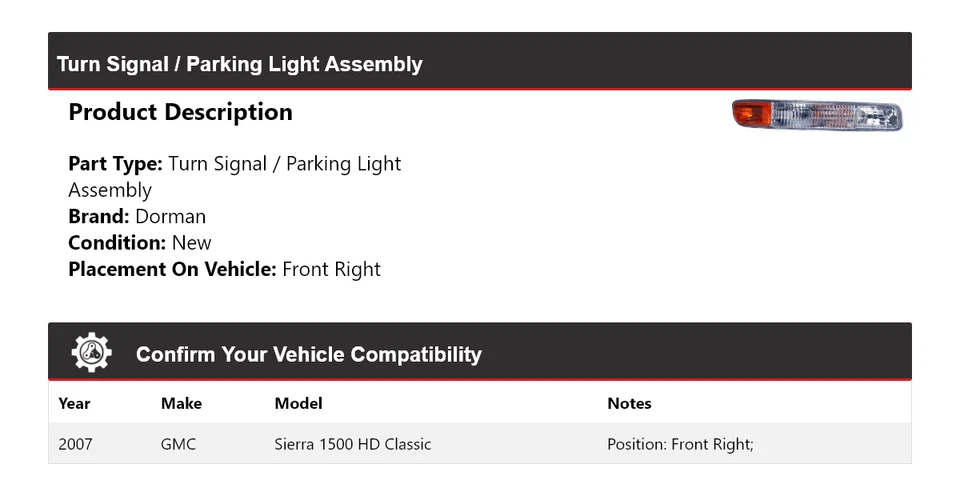Viewport: 960px width, 496px height.
Task: Click the Year column header
Action: click(74, 404)
